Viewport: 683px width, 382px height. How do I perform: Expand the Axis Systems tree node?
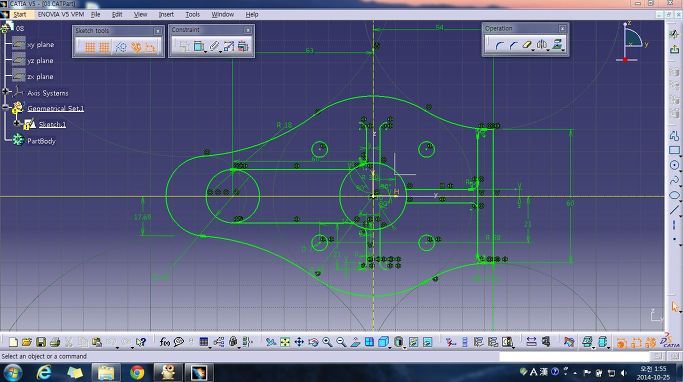pyautogui.click(x=6, y=91)
